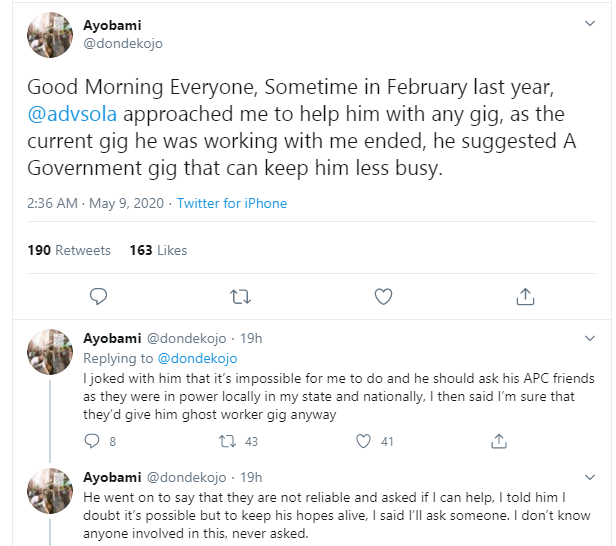Screen dimensions: 616x546
Task: Like the main tweet with heart icon
Action: pos(383,296)
